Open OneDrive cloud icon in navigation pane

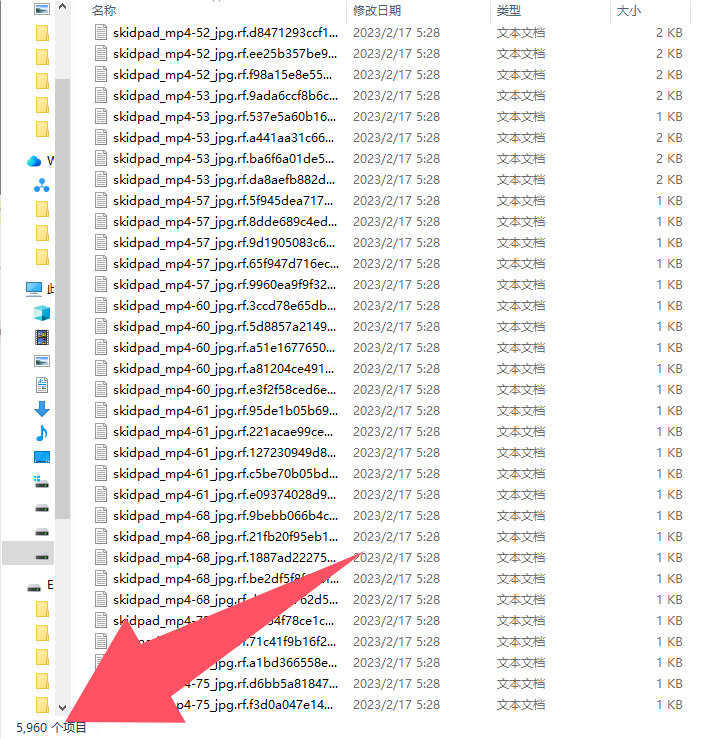click(x=34, y=161)
